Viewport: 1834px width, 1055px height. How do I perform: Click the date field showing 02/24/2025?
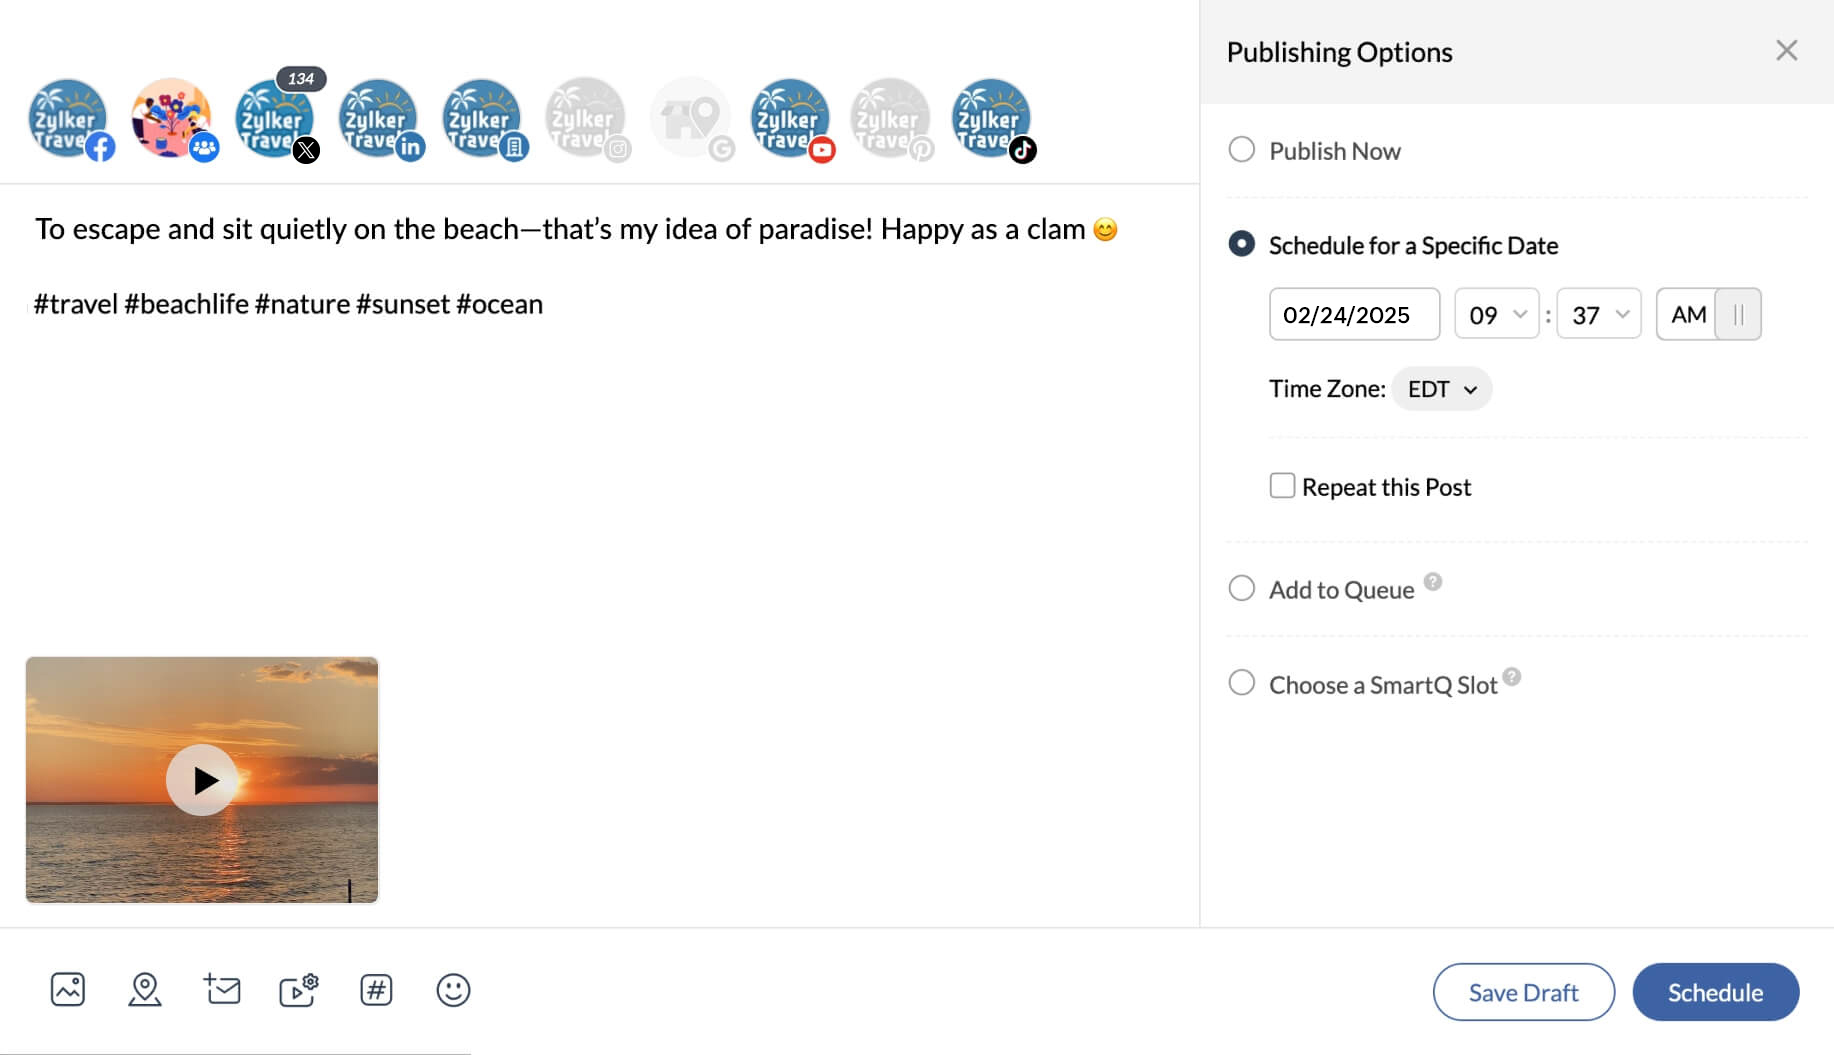click(x=1354, y=315)
